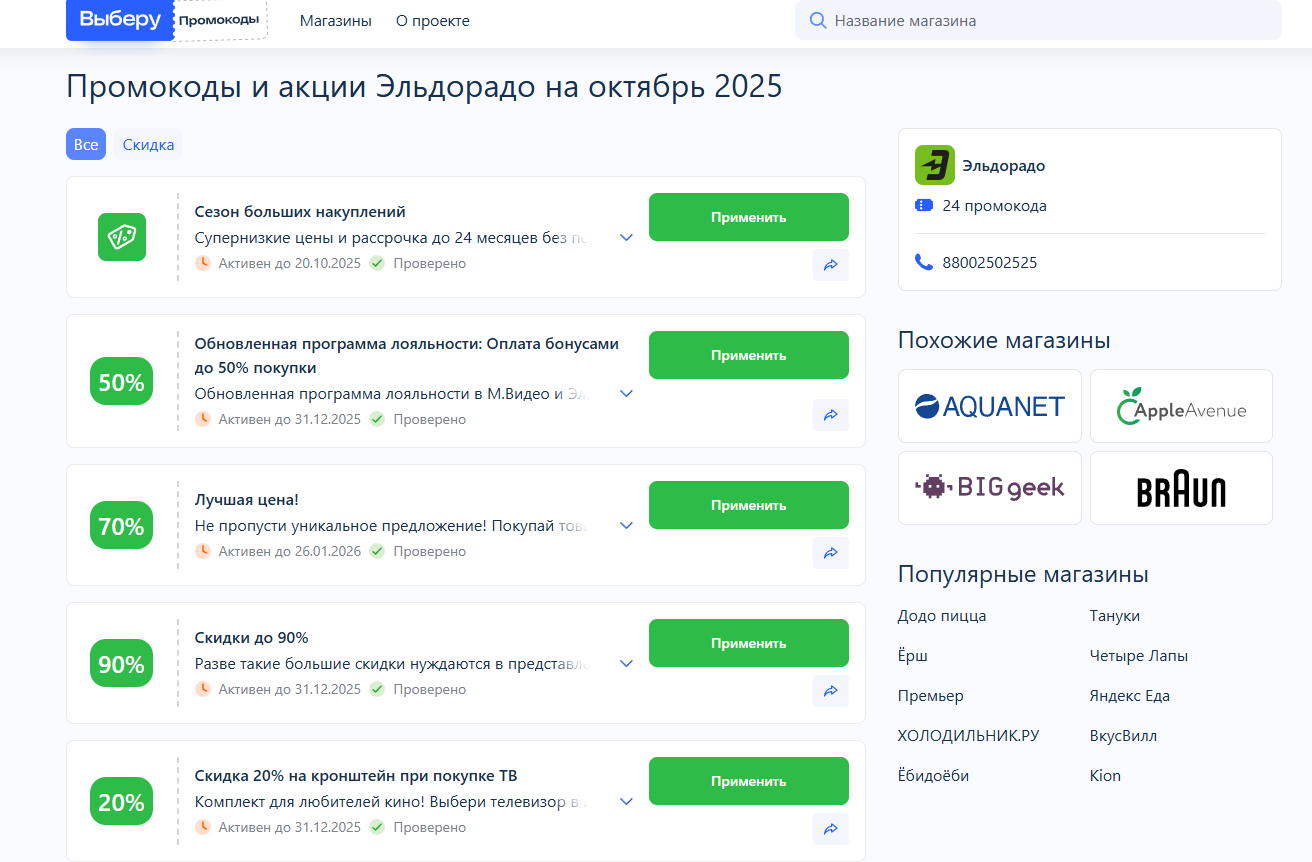Click the info icon beside '24 промокода'
Screen dimensions: 1312x862
click(x=922, y=206)
